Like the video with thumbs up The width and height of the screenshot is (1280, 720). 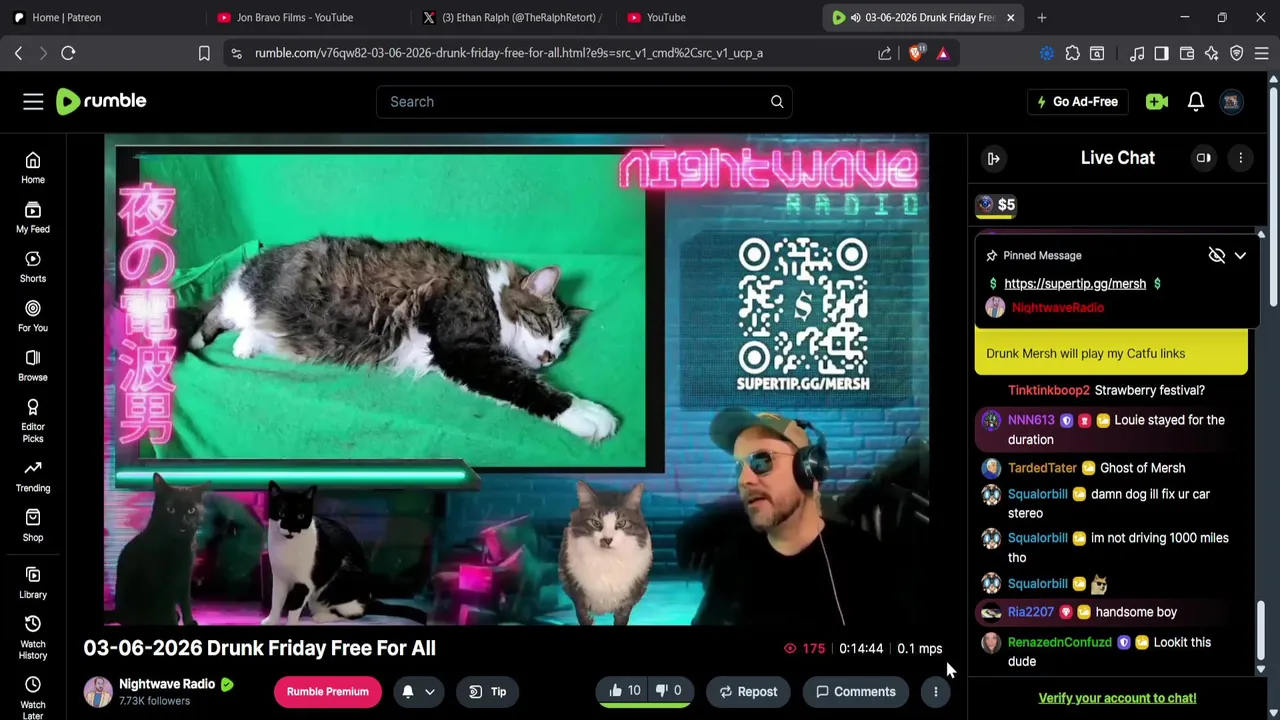pyautogui.click(x=624, y=691)
